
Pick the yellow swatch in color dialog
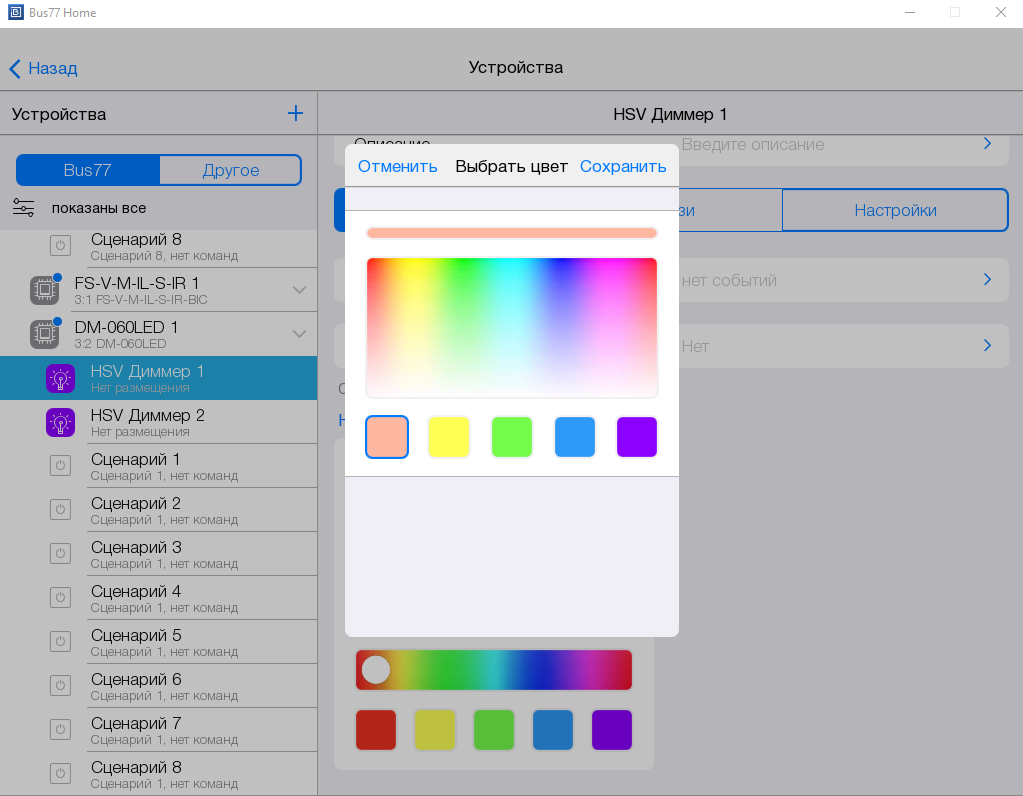[x=449, y=437]
